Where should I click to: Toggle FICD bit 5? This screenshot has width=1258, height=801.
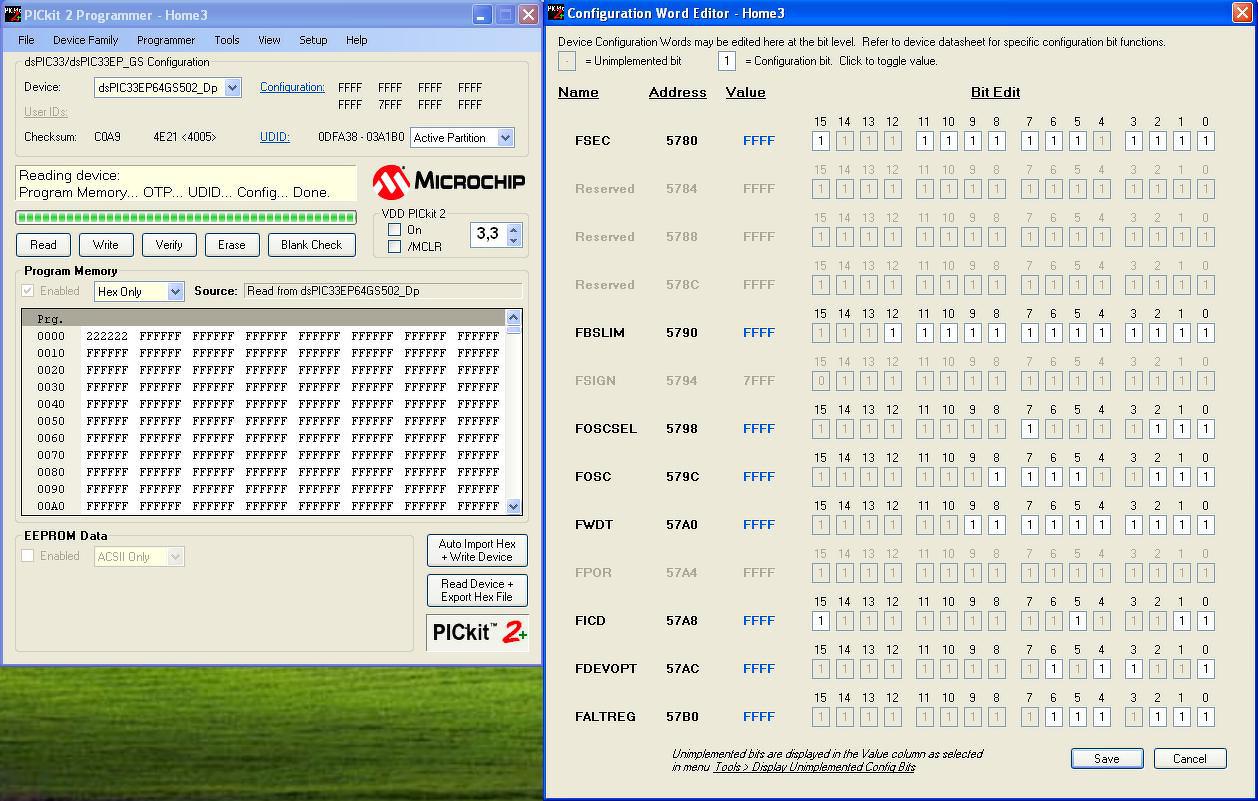(x=1078, y=621)
